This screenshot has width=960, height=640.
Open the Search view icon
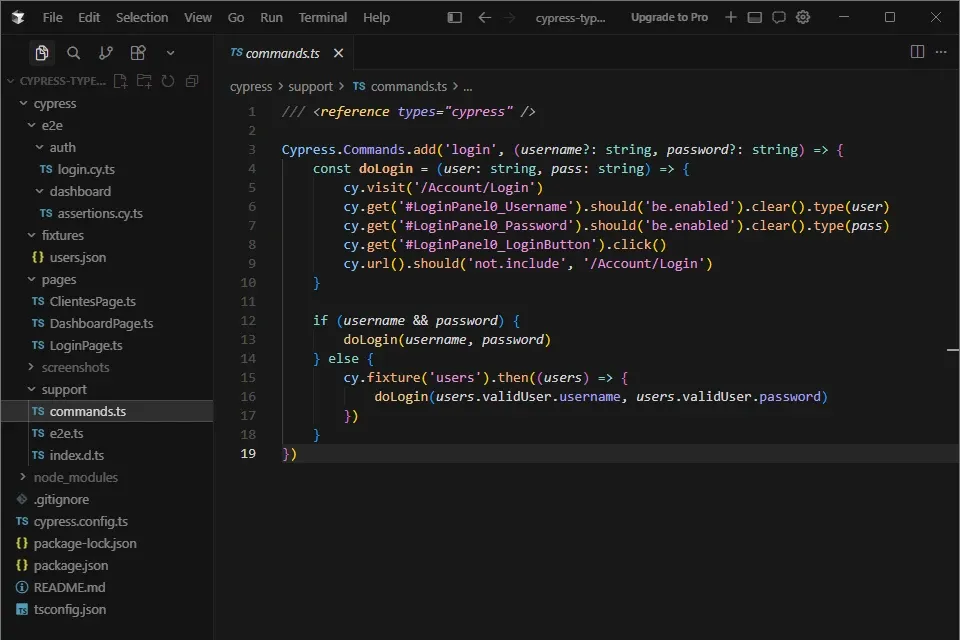point(73,53)
